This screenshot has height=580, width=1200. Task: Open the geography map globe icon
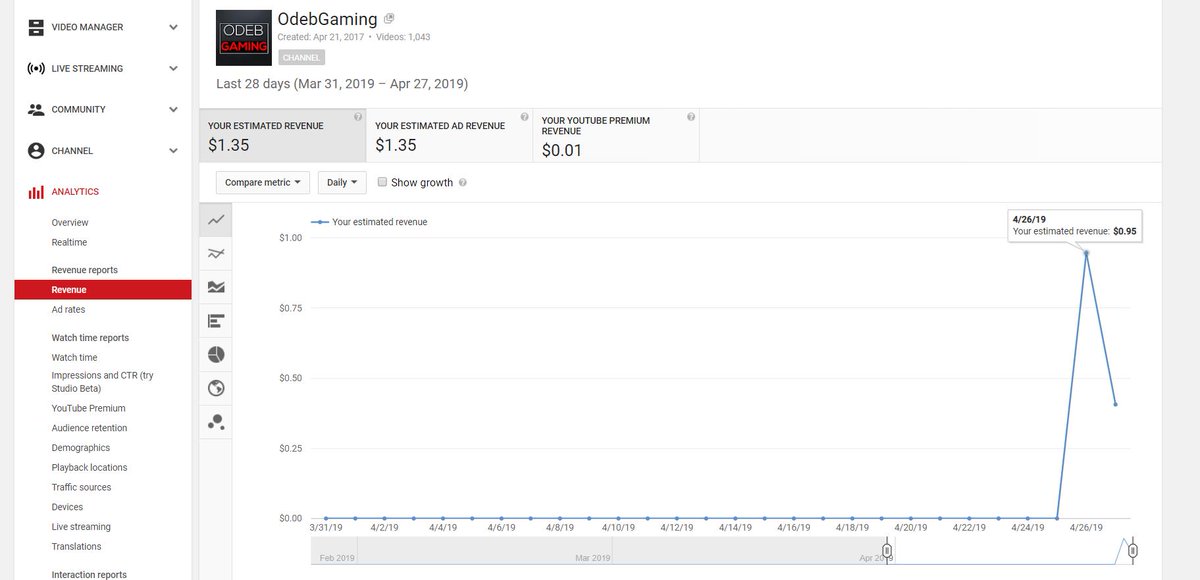(x=216, y=388)
